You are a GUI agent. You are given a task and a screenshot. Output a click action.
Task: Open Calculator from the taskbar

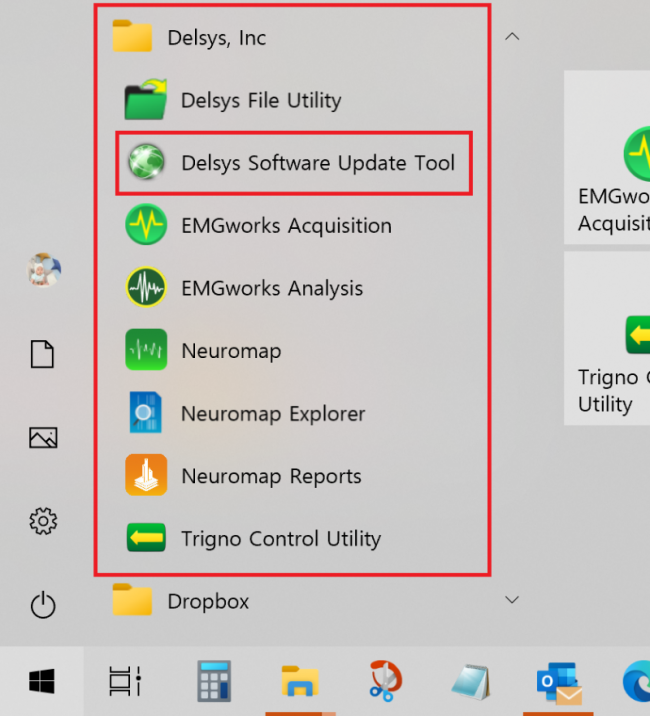click(214, 681)
